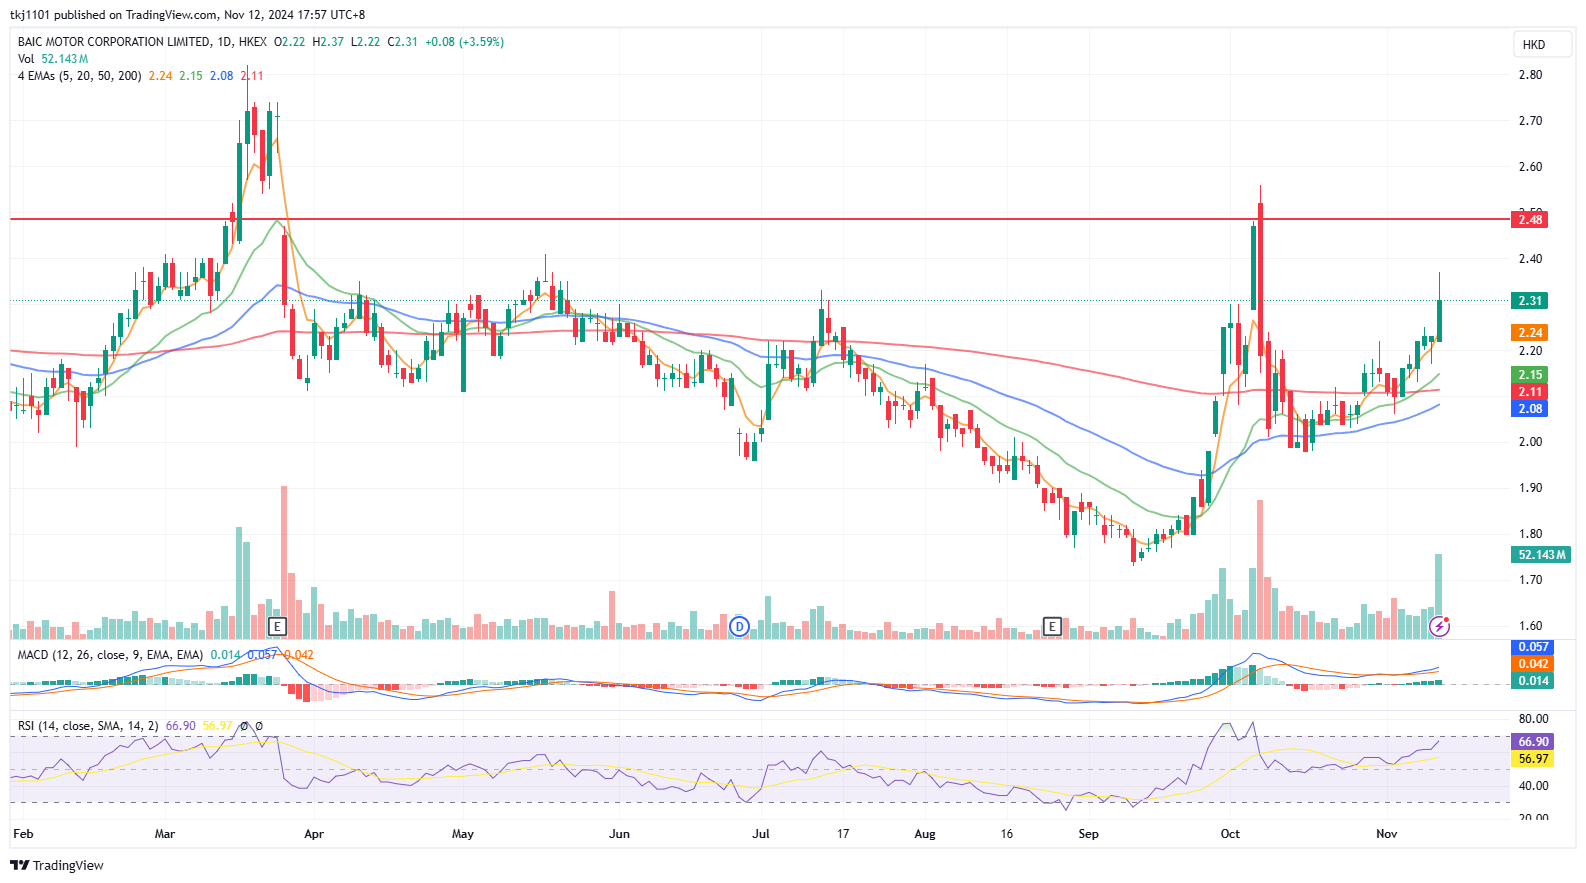This screenshot has height=883, width=1586.
Task: Click the green 0.014 MACD histogram label
Action: click(1532, 681)
